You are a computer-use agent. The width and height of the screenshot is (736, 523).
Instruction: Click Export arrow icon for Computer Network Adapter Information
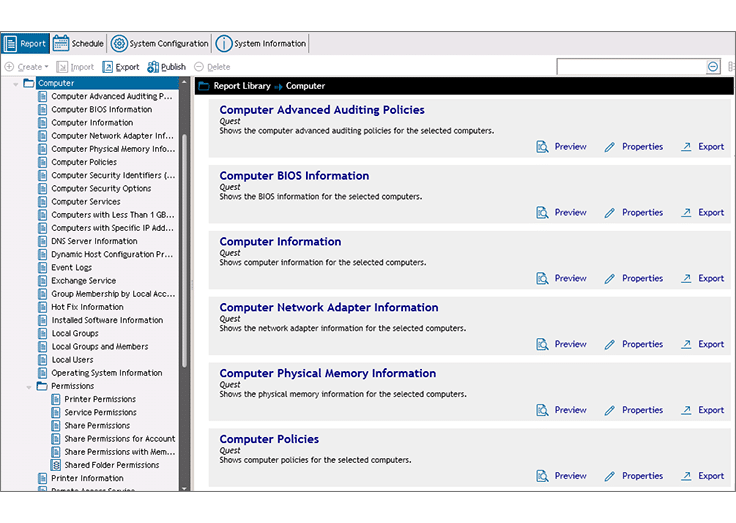686,344
